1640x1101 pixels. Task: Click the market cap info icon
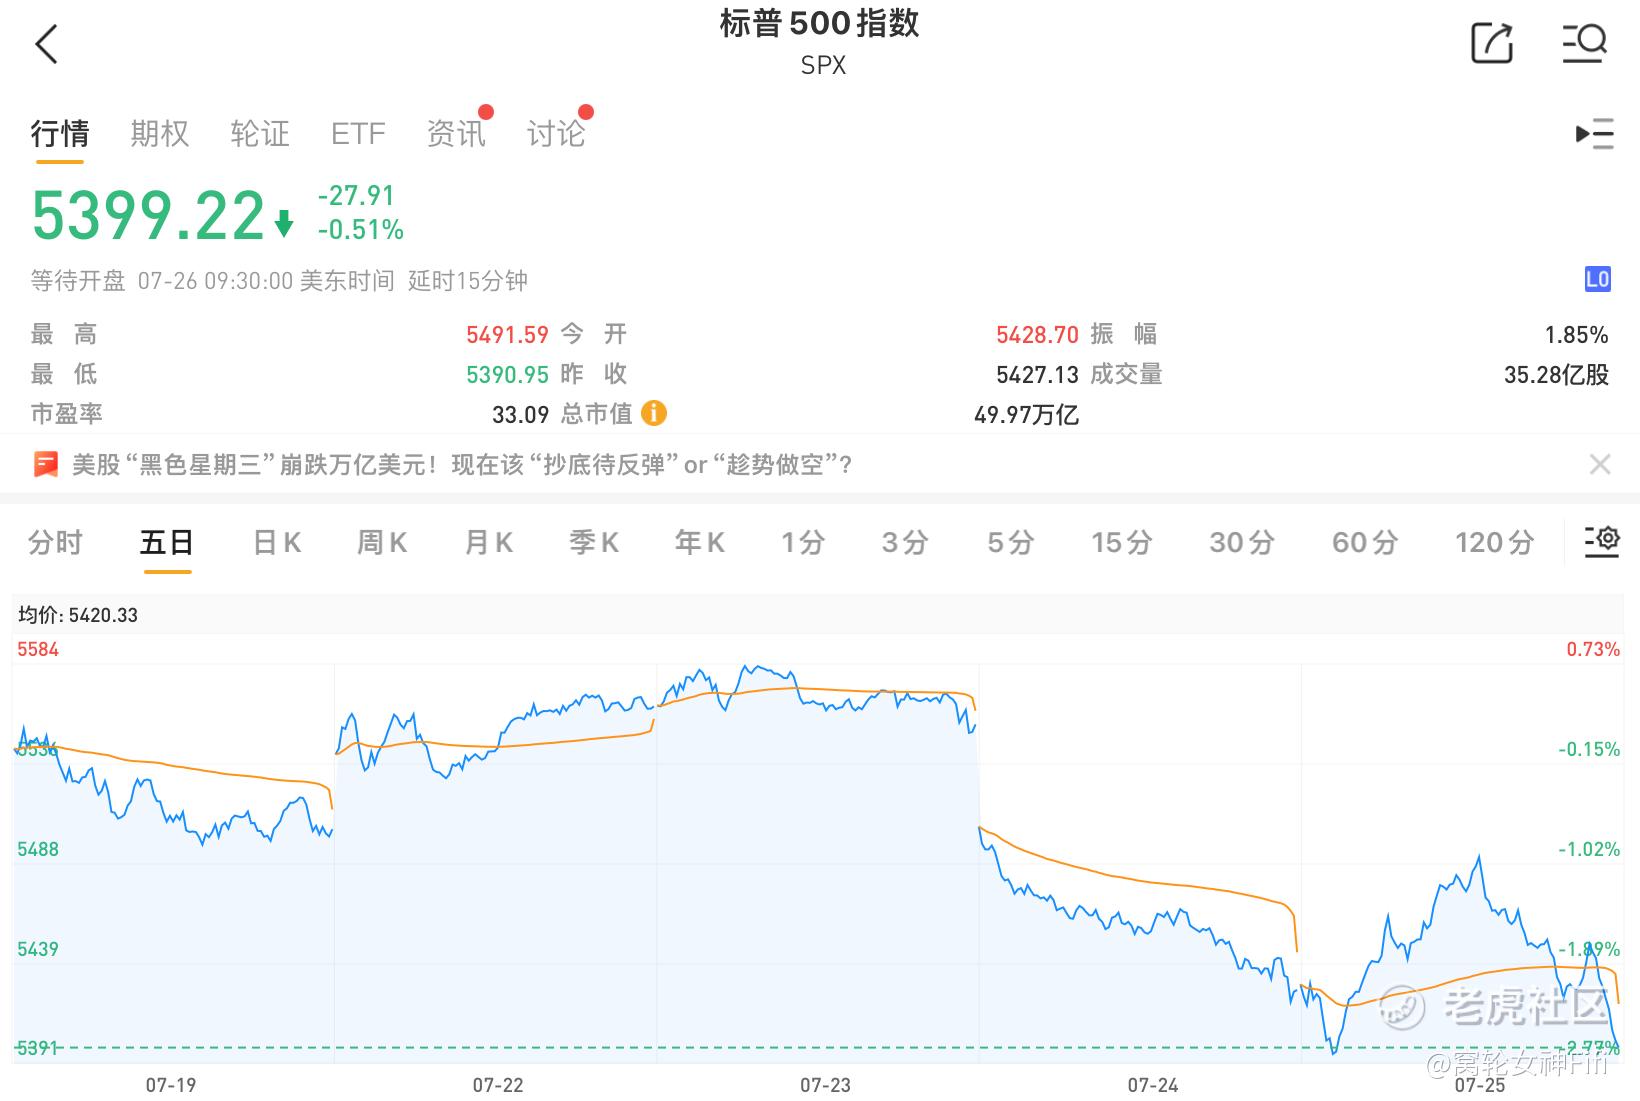(x=654, y=412)
